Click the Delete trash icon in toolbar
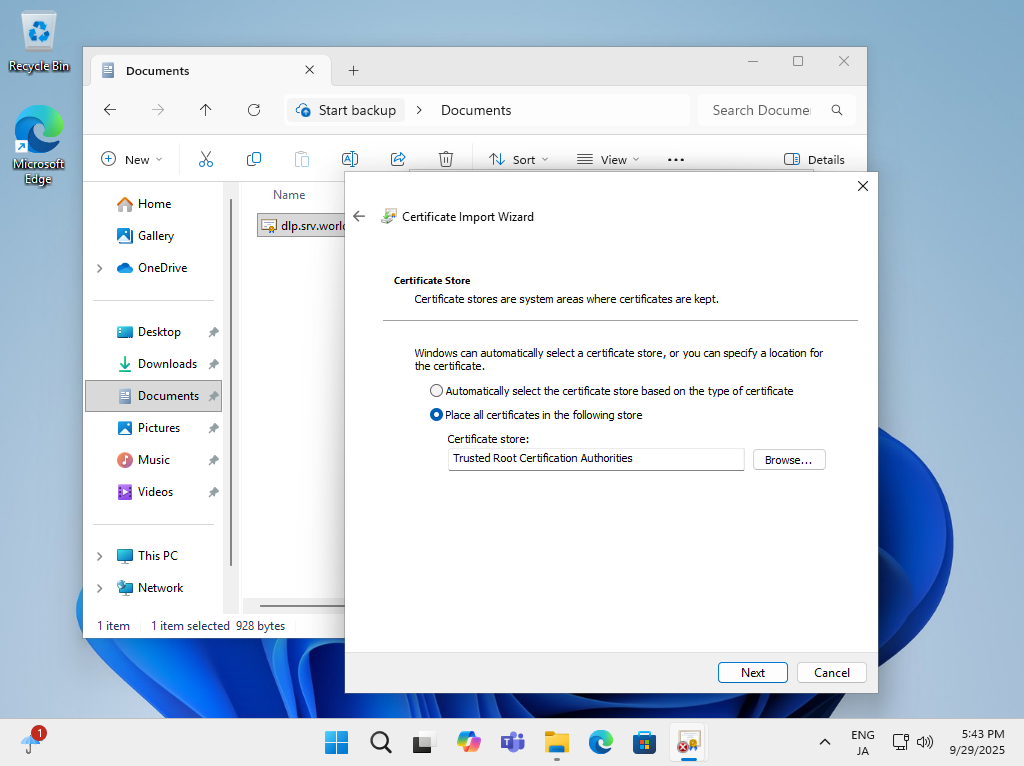1024x766 pixels. click(x=446, y=159)
